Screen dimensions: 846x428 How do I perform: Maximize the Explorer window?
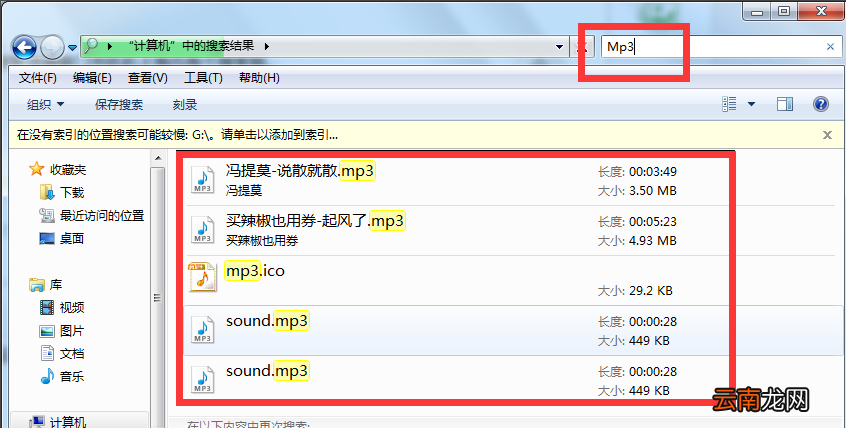coord(784,11)
